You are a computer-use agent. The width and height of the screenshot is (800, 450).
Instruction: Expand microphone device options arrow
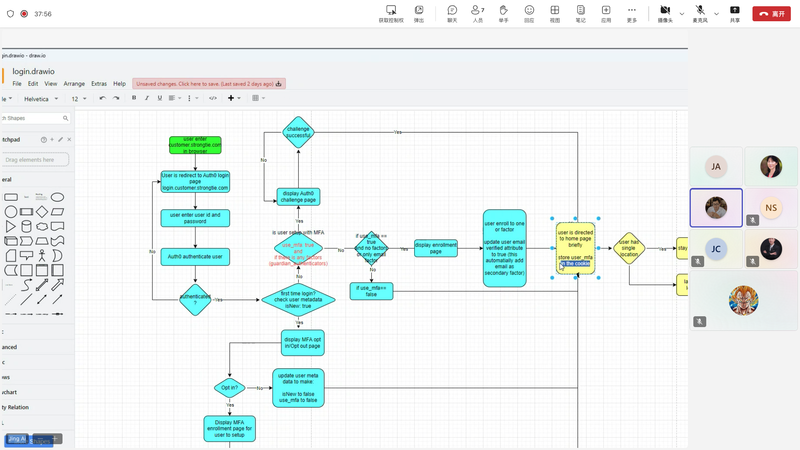pos(716,14)
